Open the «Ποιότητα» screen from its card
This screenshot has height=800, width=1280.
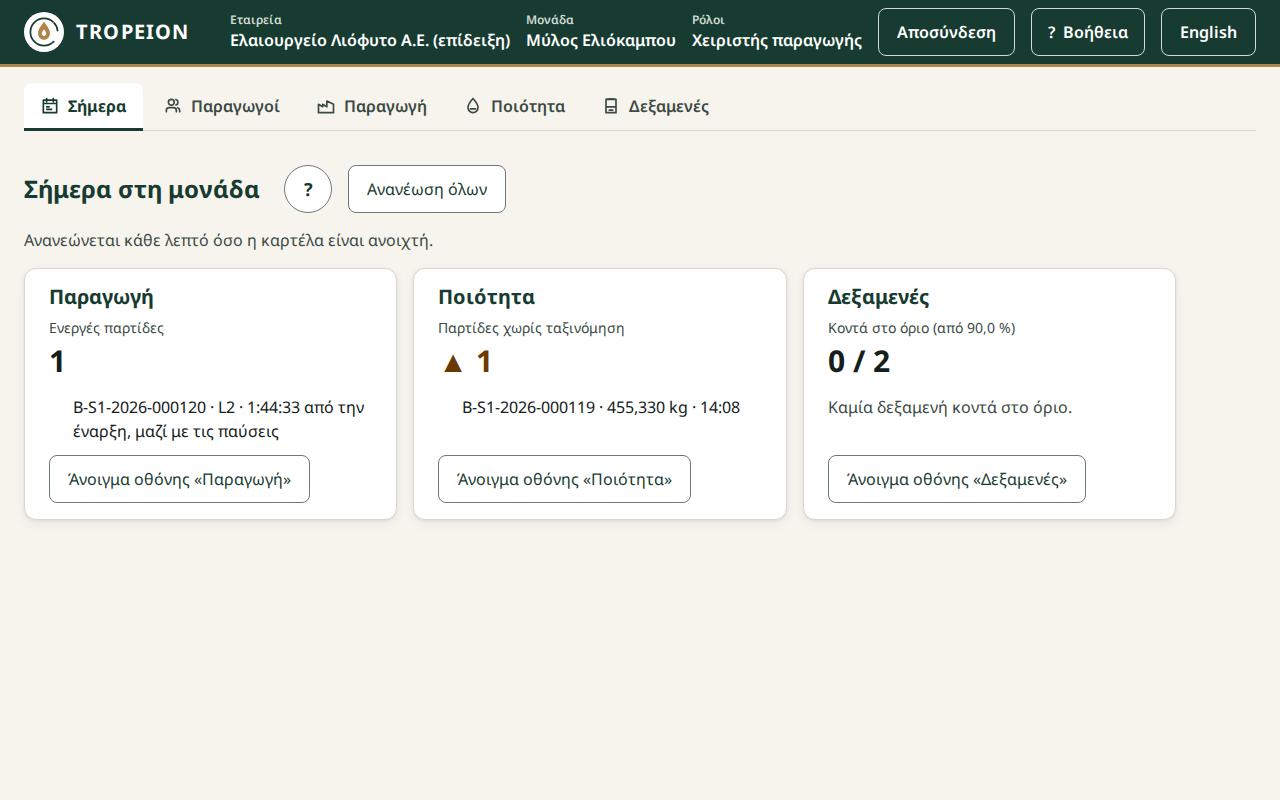click(564, 479)
